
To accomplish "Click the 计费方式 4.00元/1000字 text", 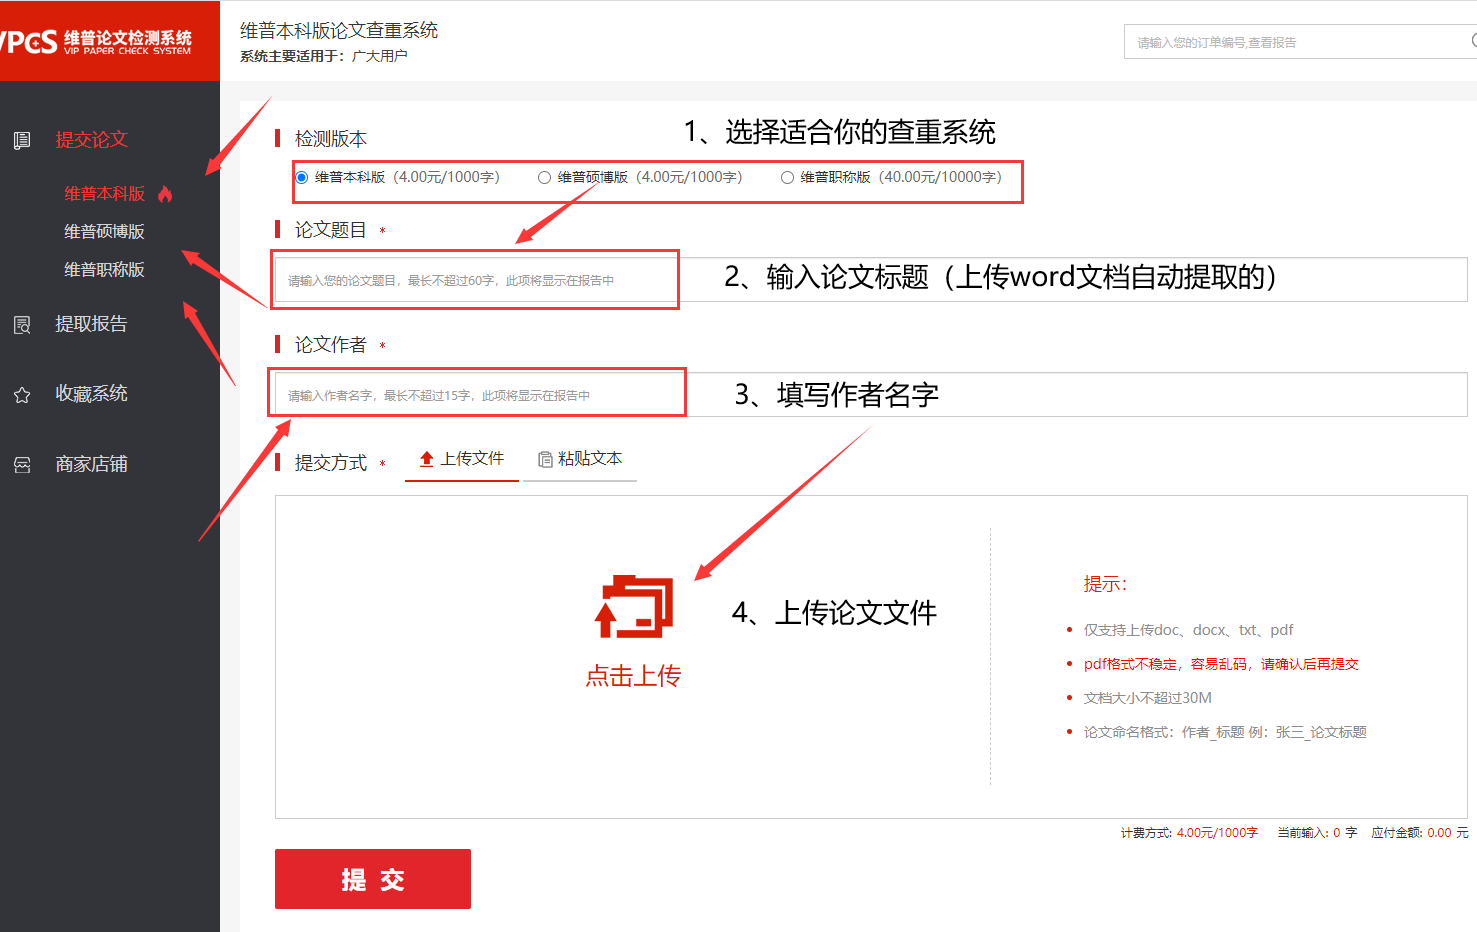I will (1189, 833).
